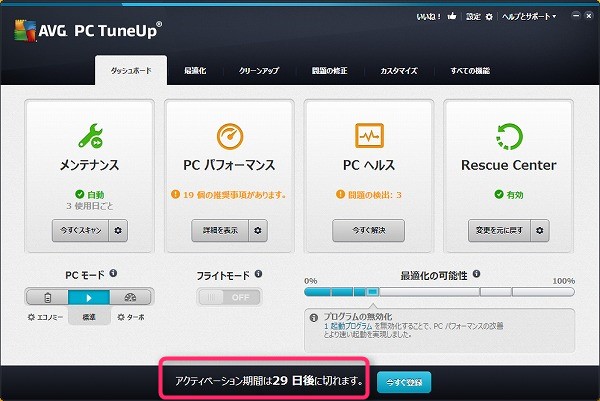The width and height of the screenshot is (600, 401).
Task: Click green check icon next to 自動
Action: [x=80, y=194]
